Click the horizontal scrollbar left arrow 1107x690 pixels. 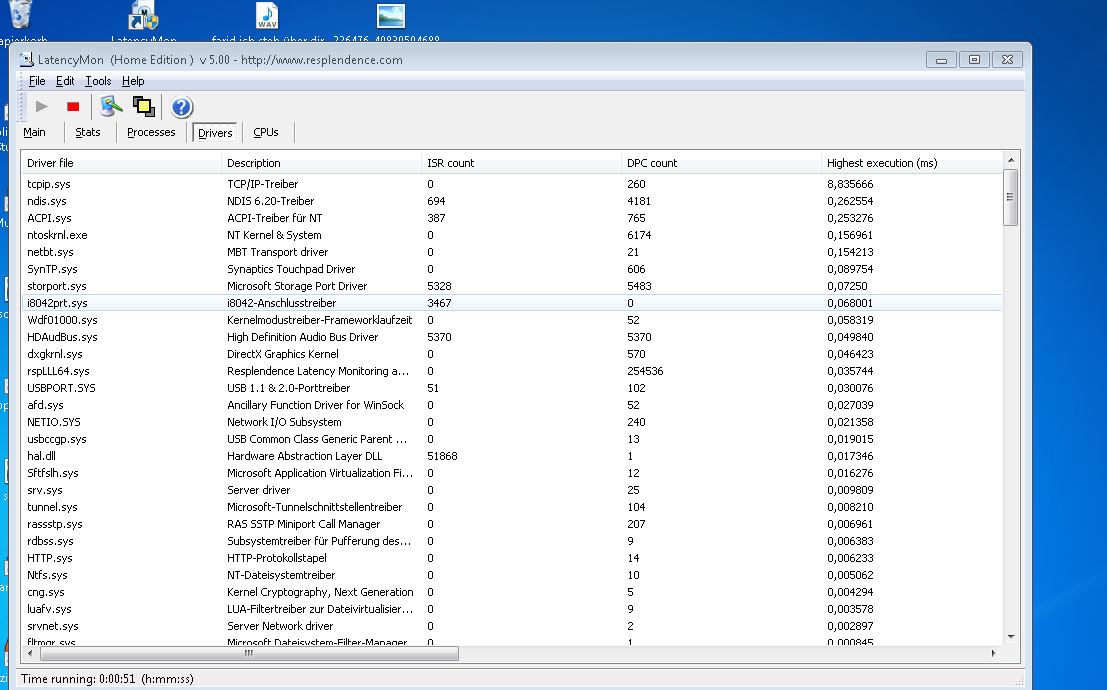(x=30, y=653)
